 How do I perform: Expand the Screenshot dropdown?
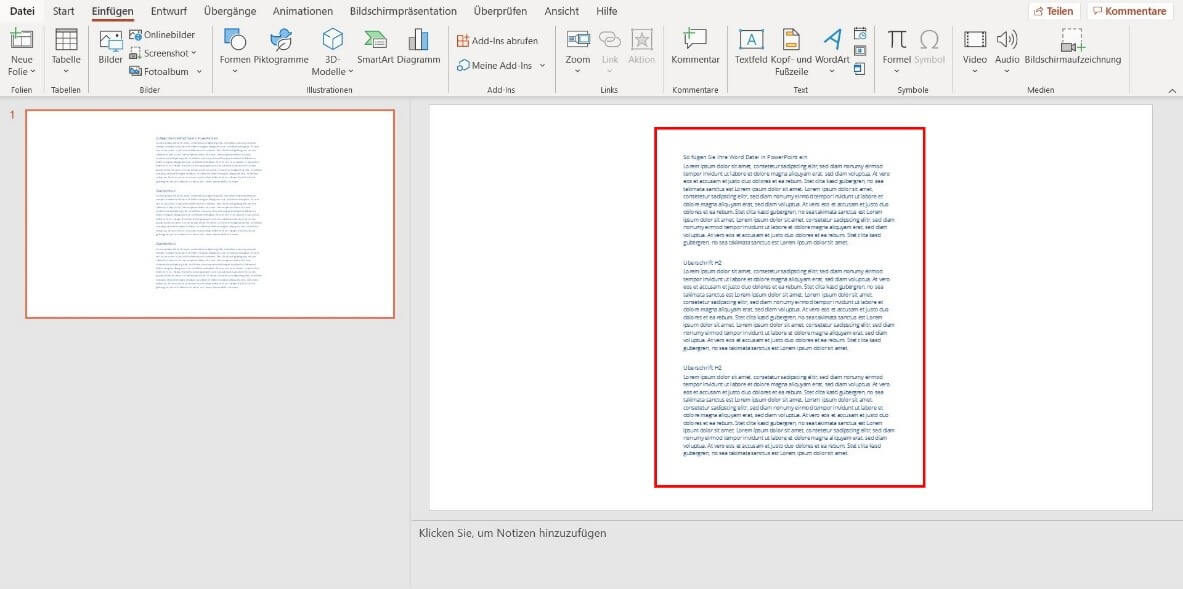pyautogui.click(x=194, y=53)
